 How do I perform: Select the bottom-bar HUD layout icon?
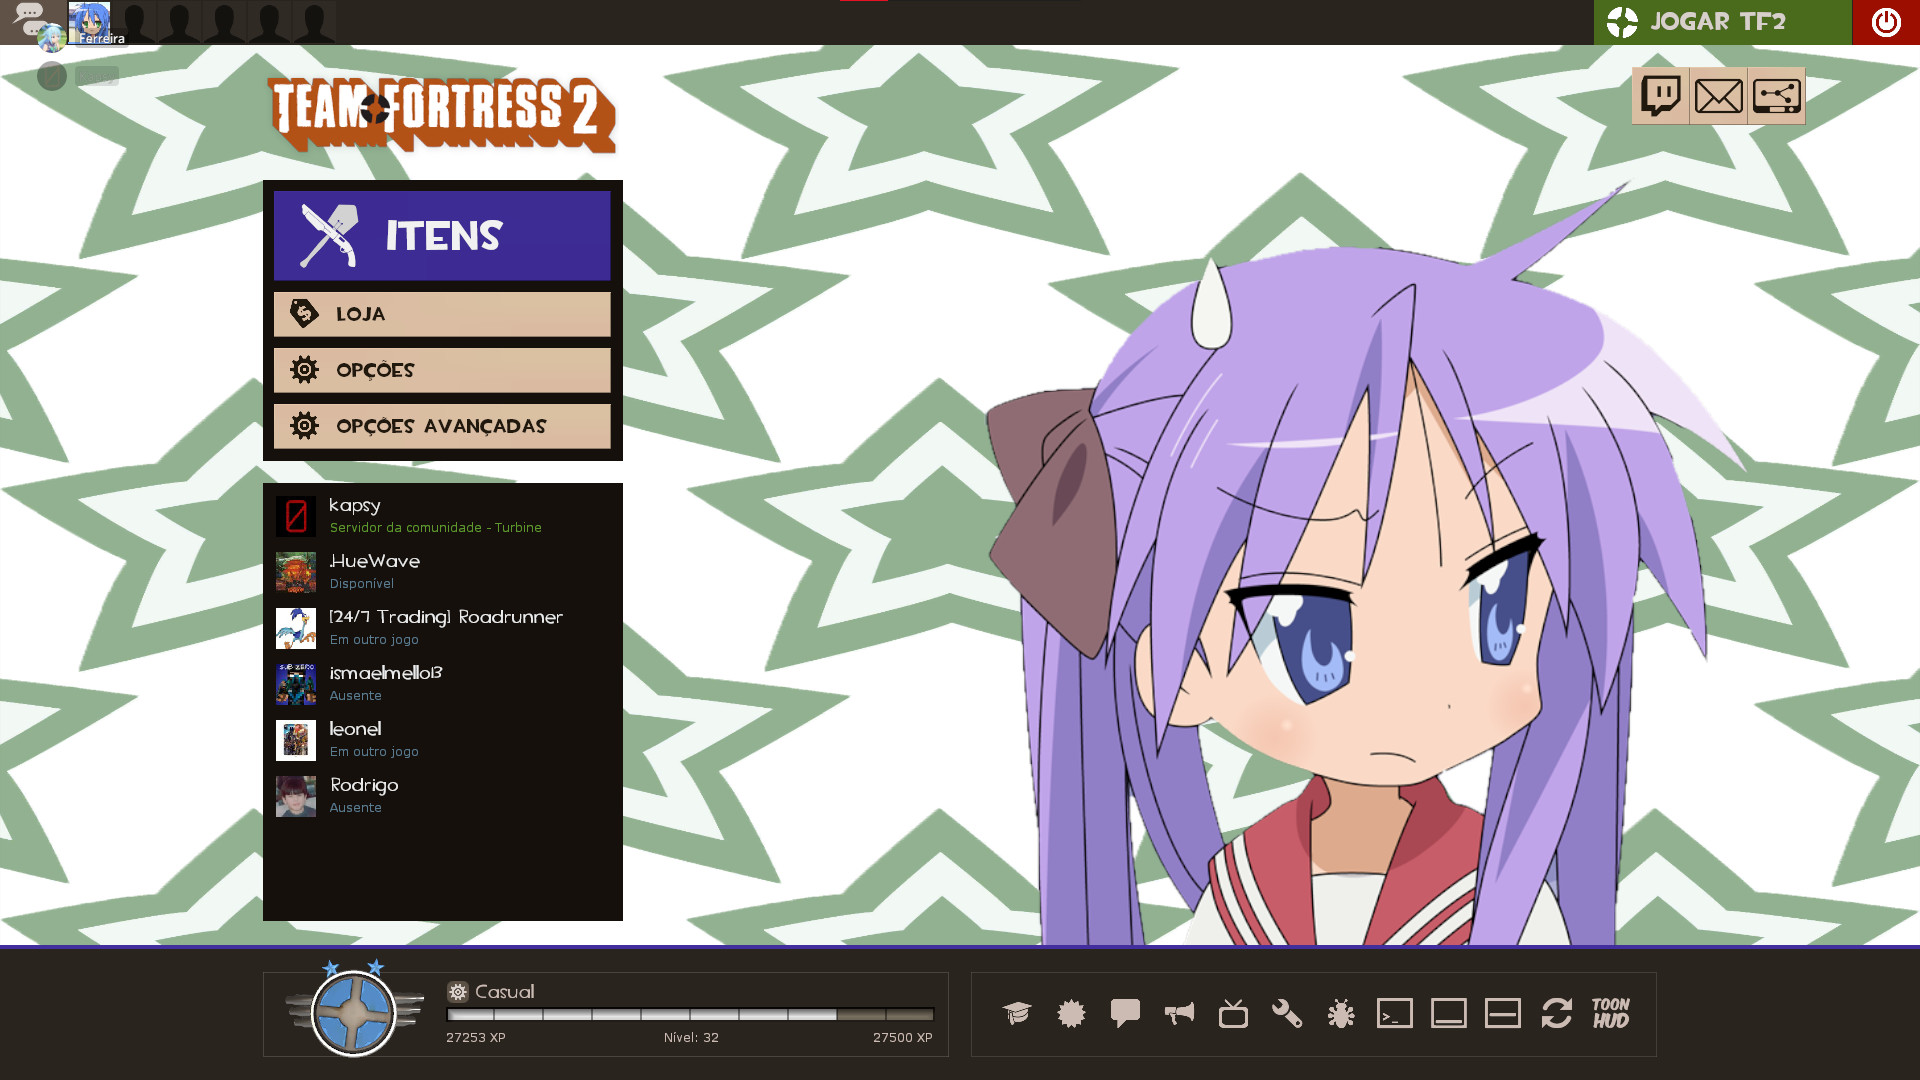pyautogui.click(x=1449, y=1013)
